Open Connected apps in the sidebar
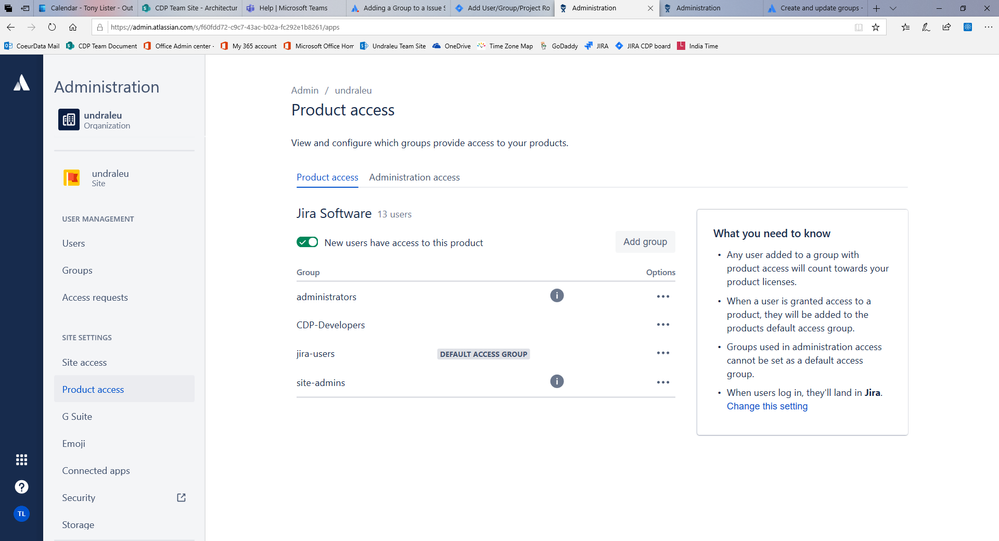999x541 pixels. (124, 471)
